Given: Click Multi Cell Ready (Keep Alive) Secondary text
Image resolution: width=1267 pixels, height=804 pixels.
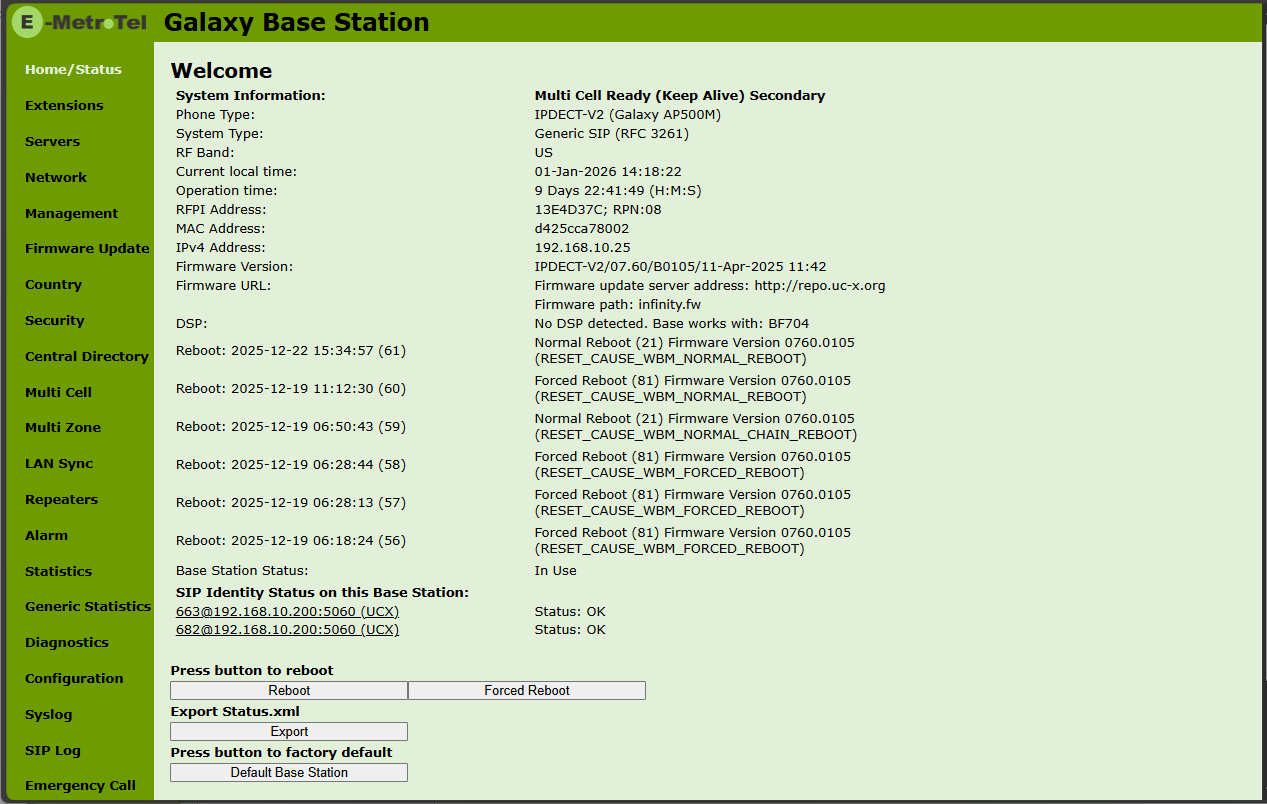Looking at the screenshot, I should click(680, 96).
